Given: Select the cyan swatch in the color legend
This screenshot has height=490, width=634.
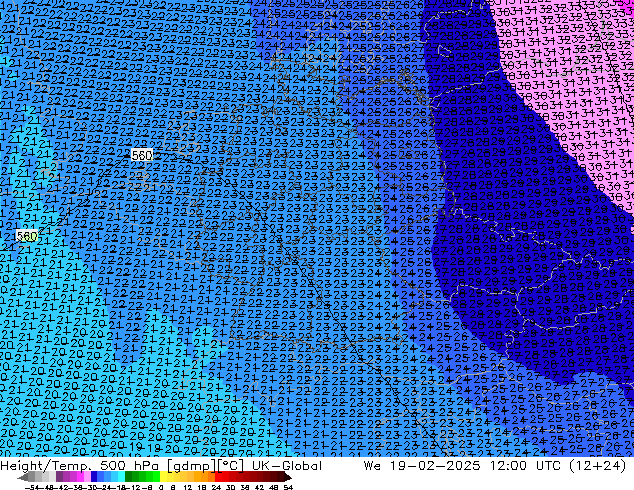Looking at the screenshot, I should [x=122, y=477].
